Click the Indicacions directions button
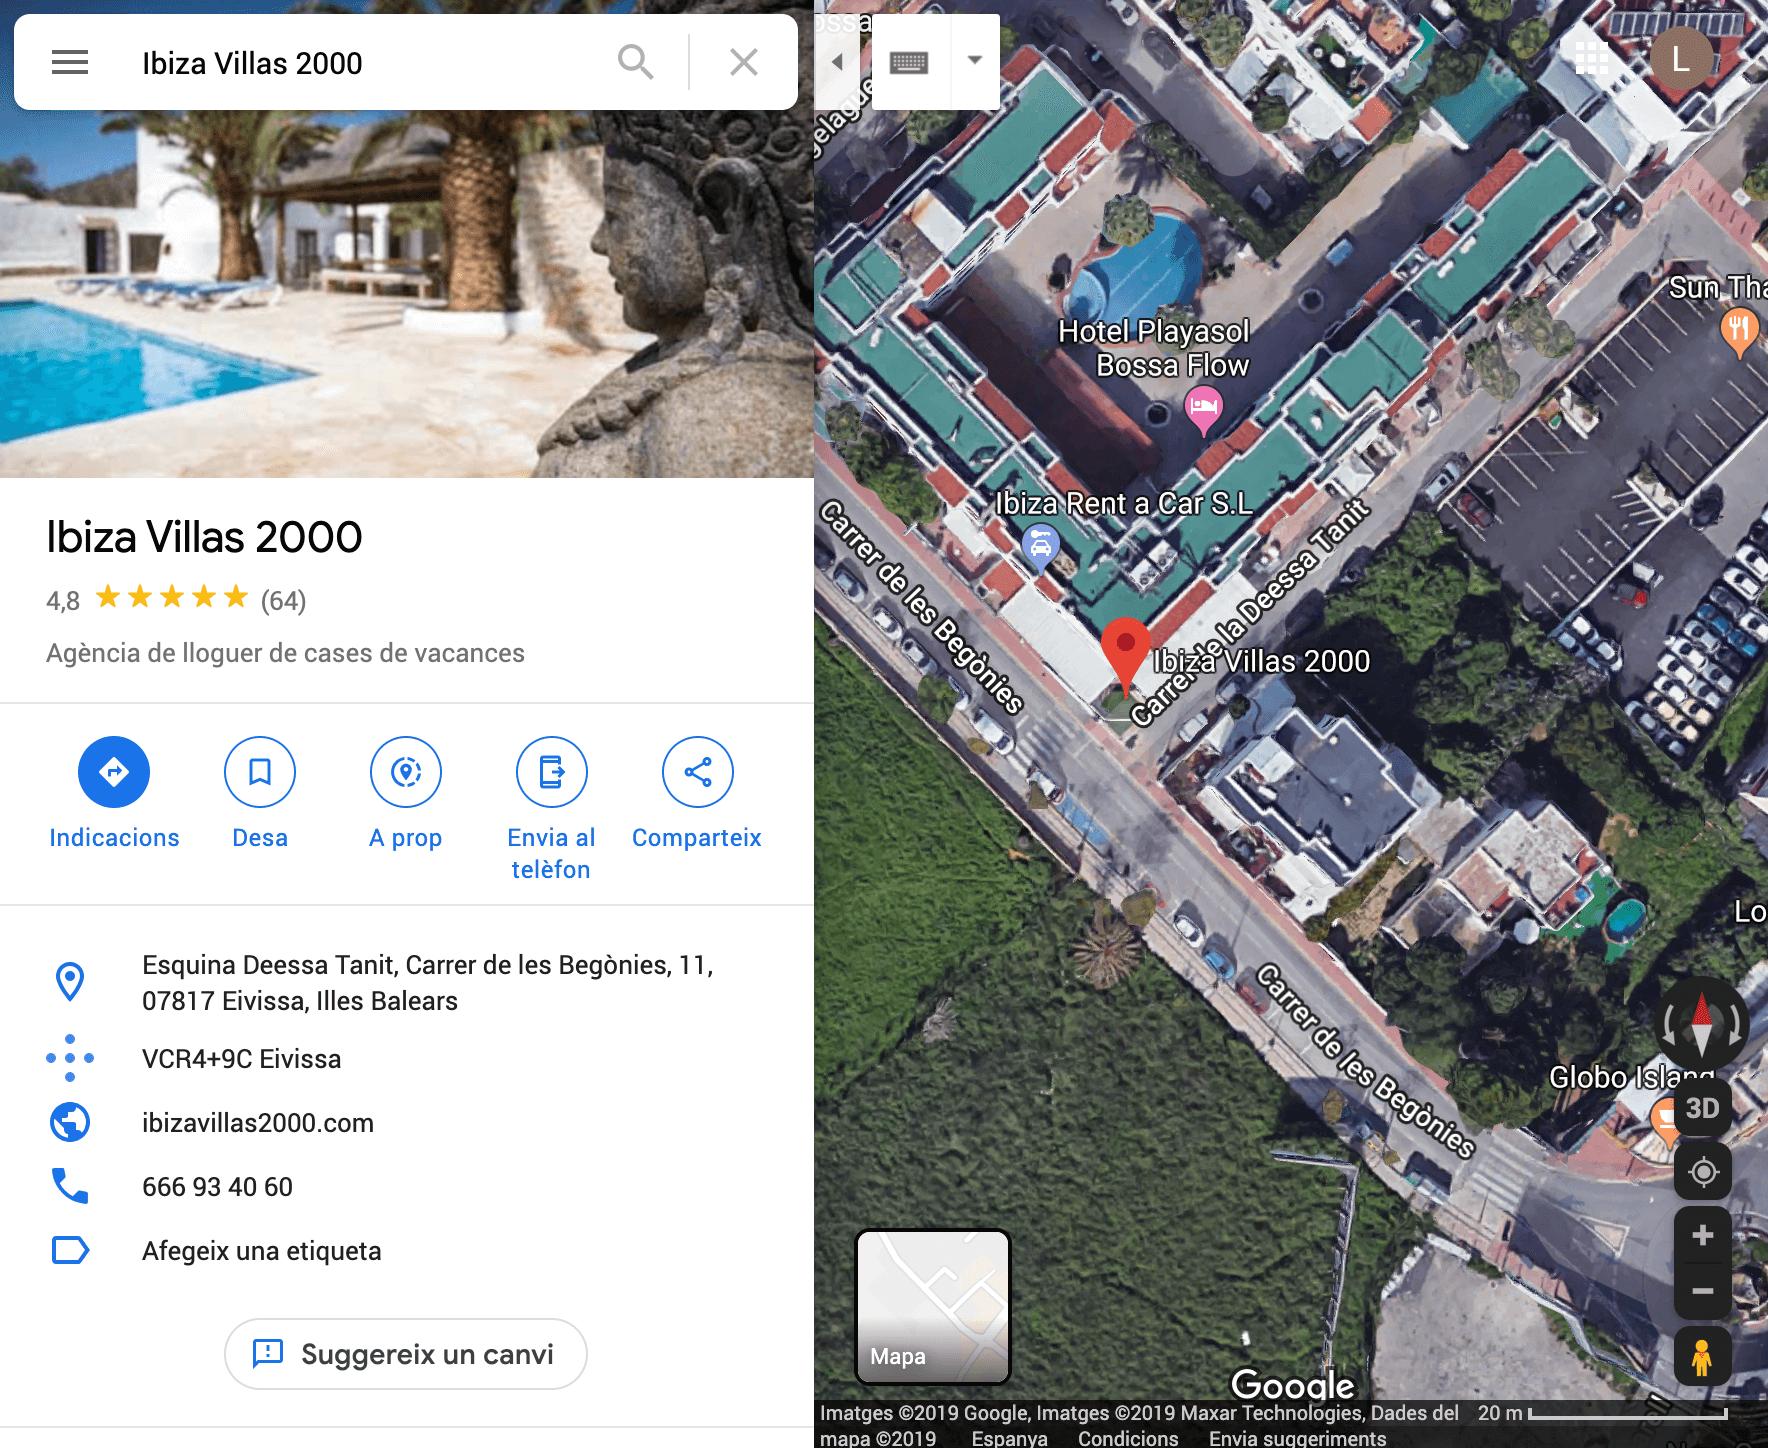The width and height of the screenshot is (1768, 1448). (114, 772)
